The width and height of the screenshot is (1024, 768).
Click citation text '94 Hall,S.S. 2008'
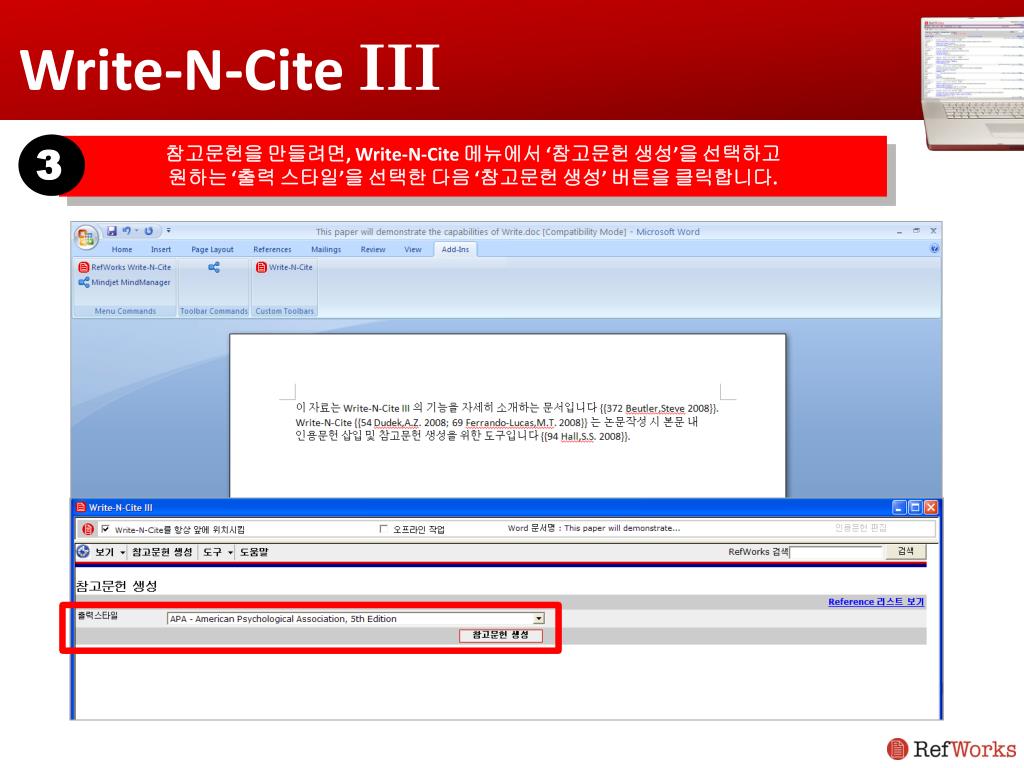coord(585,436)
